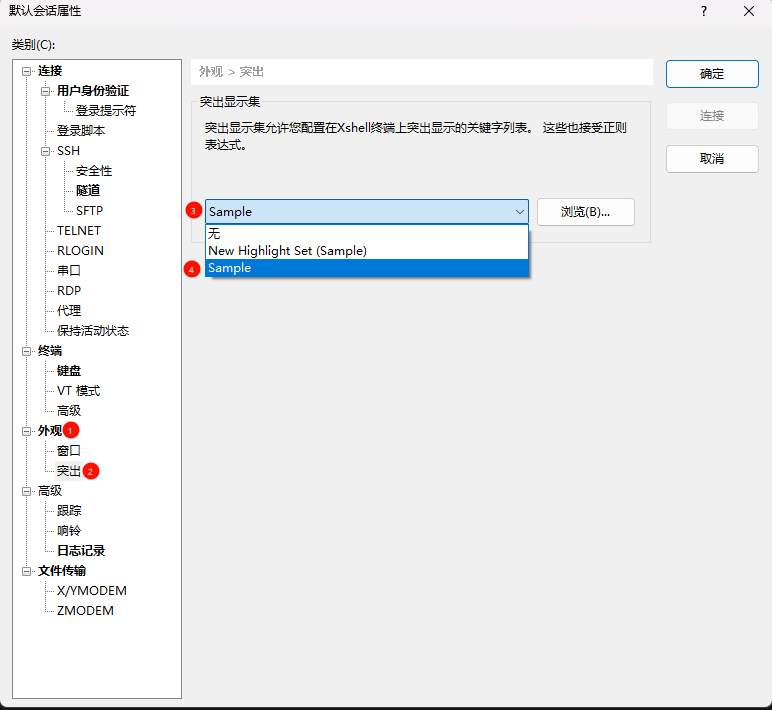Select the 文件传输 category

pyautogui.click(x=62, y=571)
